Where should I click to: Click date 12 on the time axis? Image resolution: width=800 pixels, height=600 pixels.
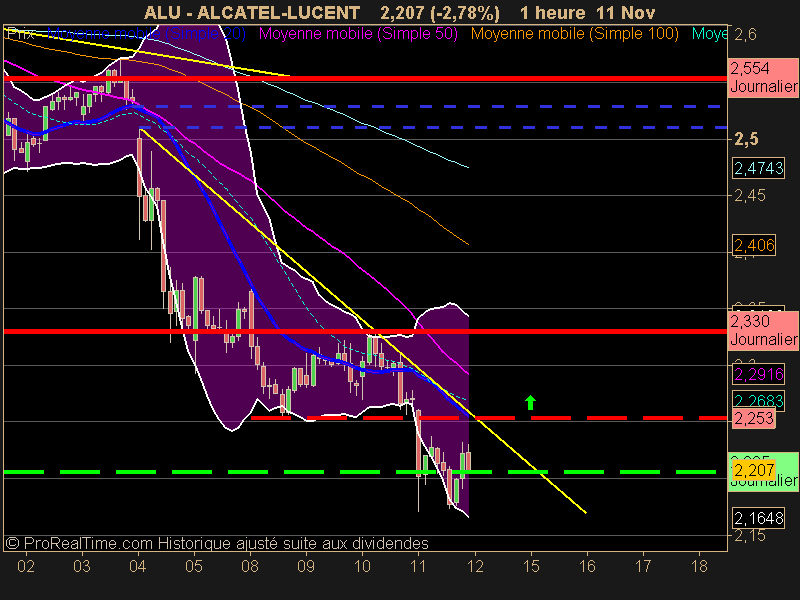coord(474,566)
